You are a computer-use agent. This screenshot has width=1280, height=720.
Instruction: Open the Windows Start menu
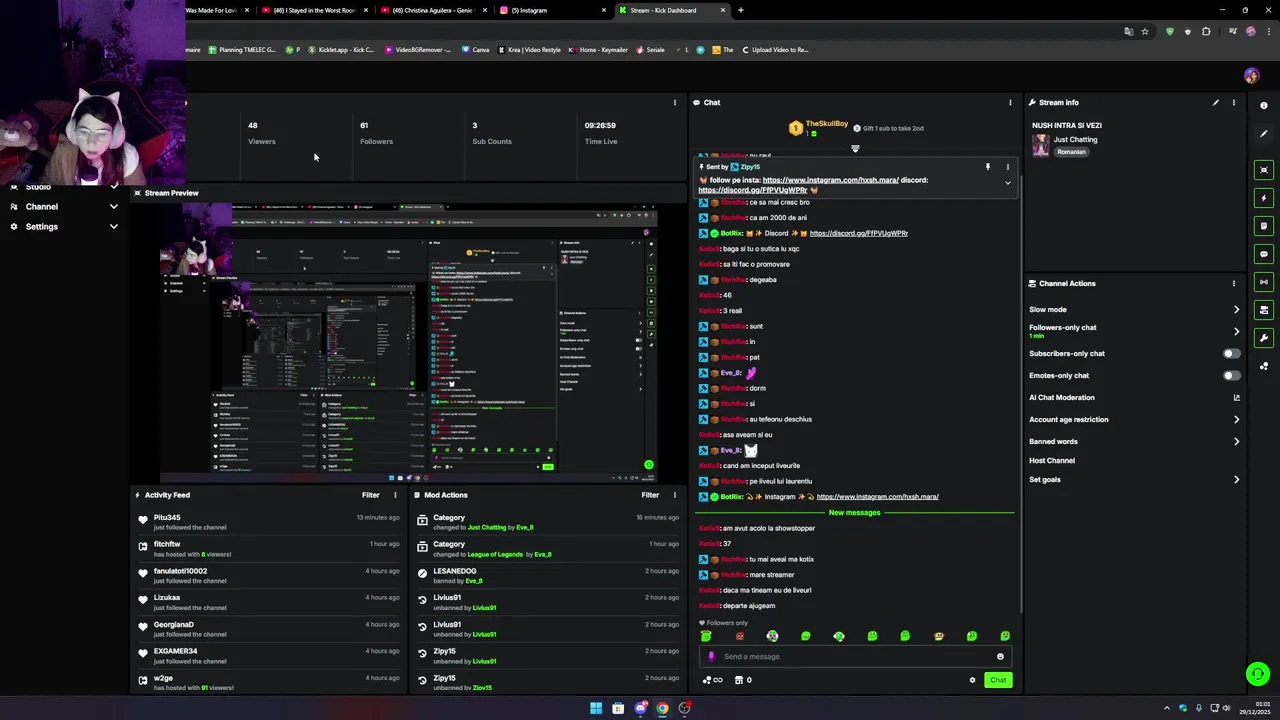[x=596, y=708]
